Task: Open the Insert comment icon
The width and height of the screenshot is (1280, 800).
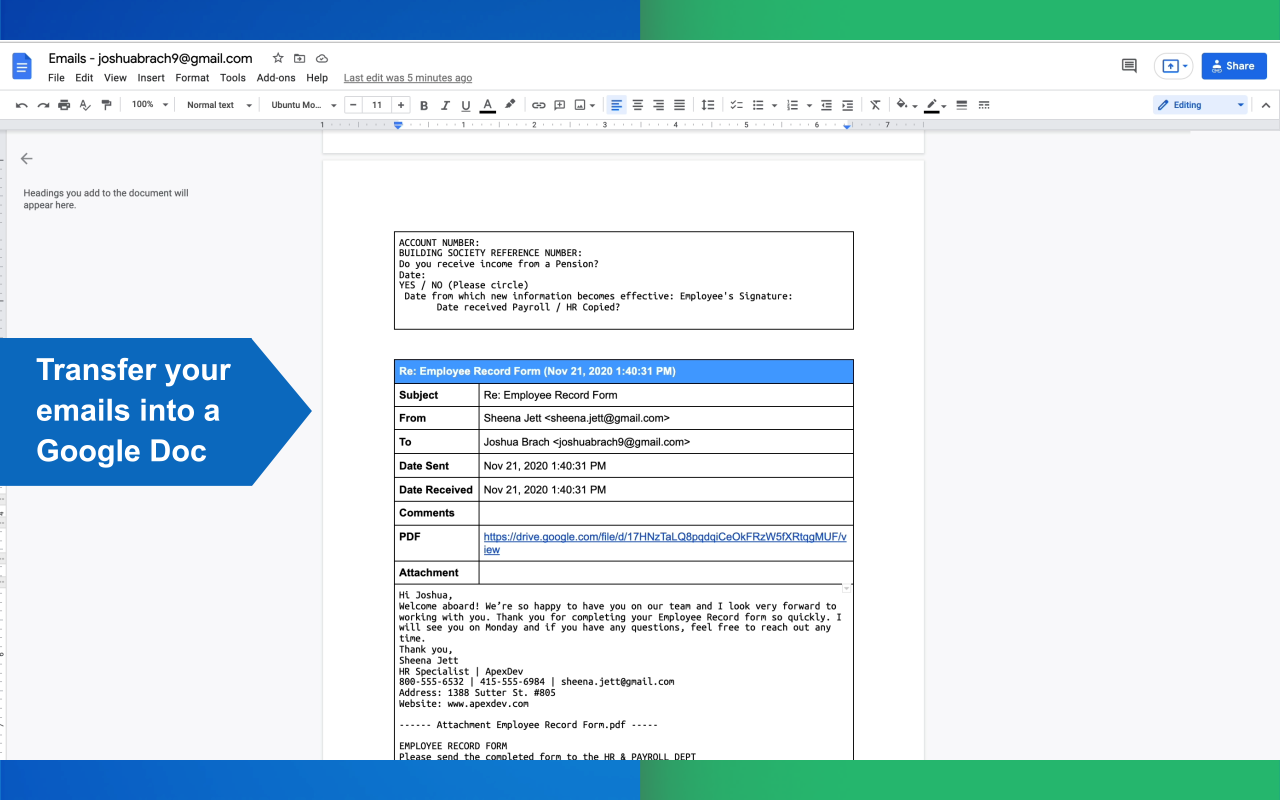Action: pos(559,104)
